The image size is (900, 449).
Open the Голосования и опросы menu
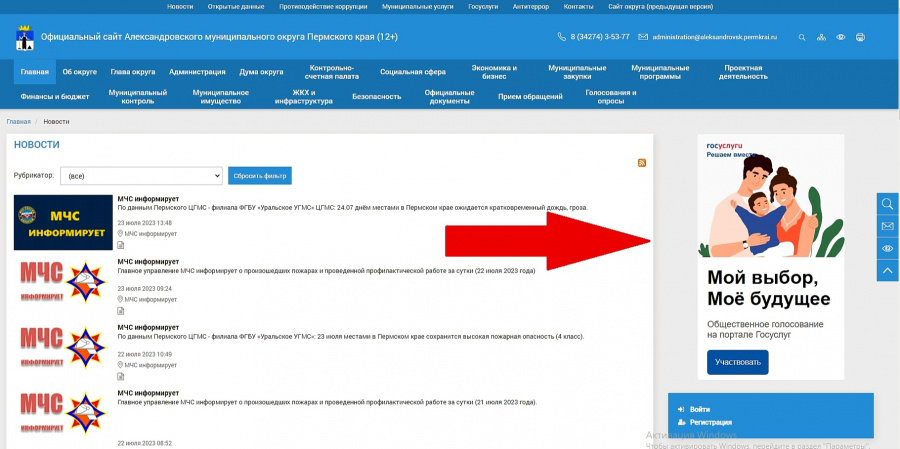[611, 96]
